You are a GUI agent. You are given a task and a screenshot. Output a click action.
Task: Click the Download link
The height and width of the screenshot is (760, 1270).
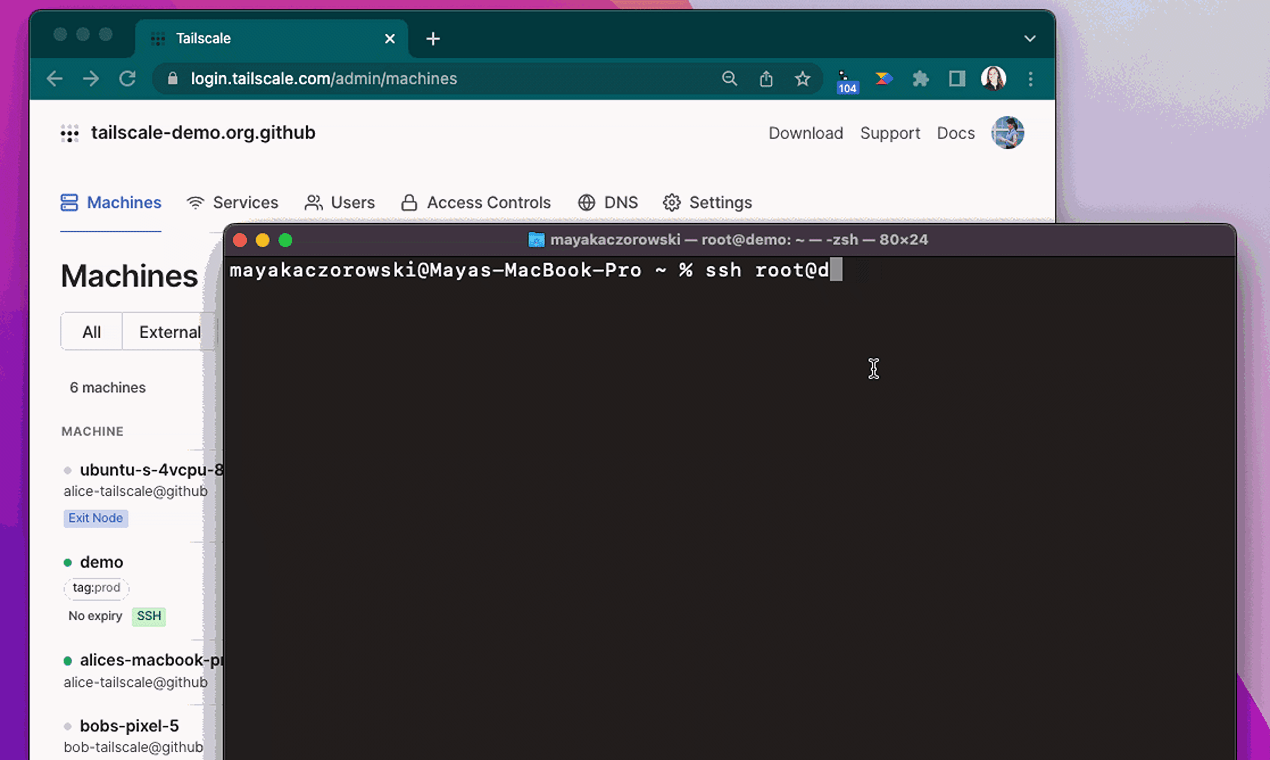pyautogui.click(x=806, y=133)
